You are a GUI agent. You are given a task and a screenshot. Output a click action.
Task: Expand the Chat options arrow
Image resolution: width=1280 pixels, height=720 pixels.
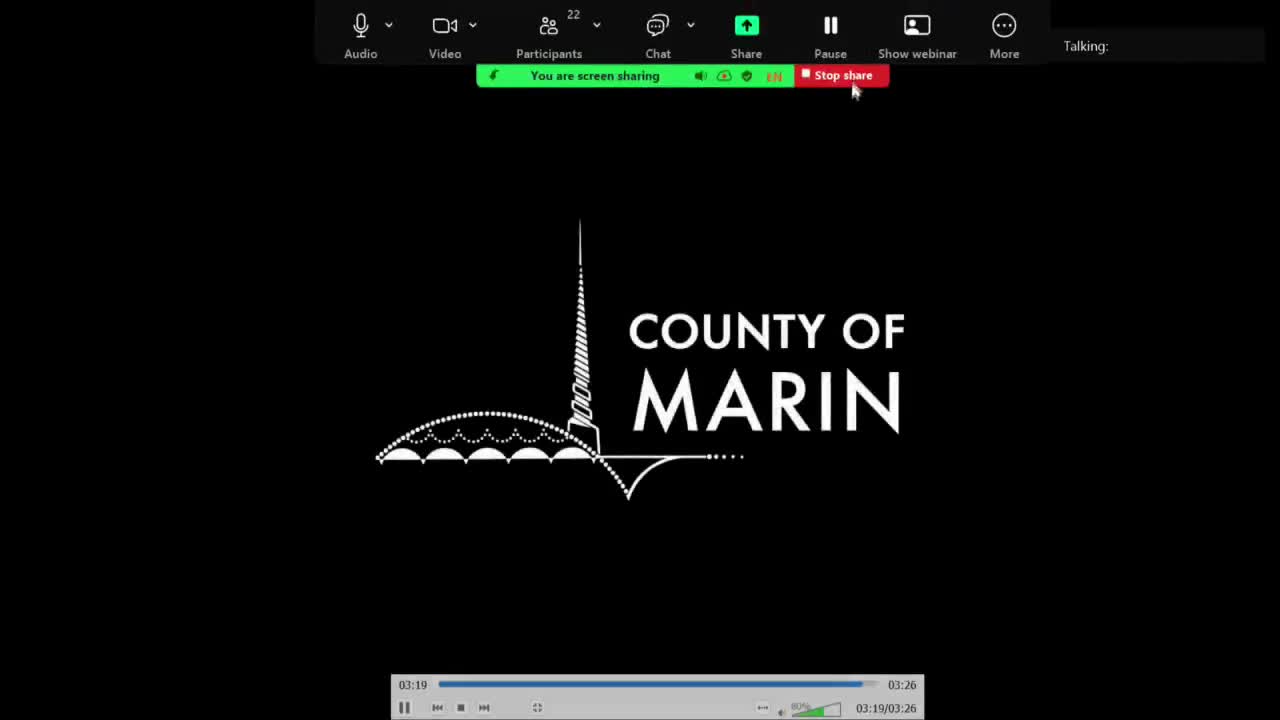(690, 25)
